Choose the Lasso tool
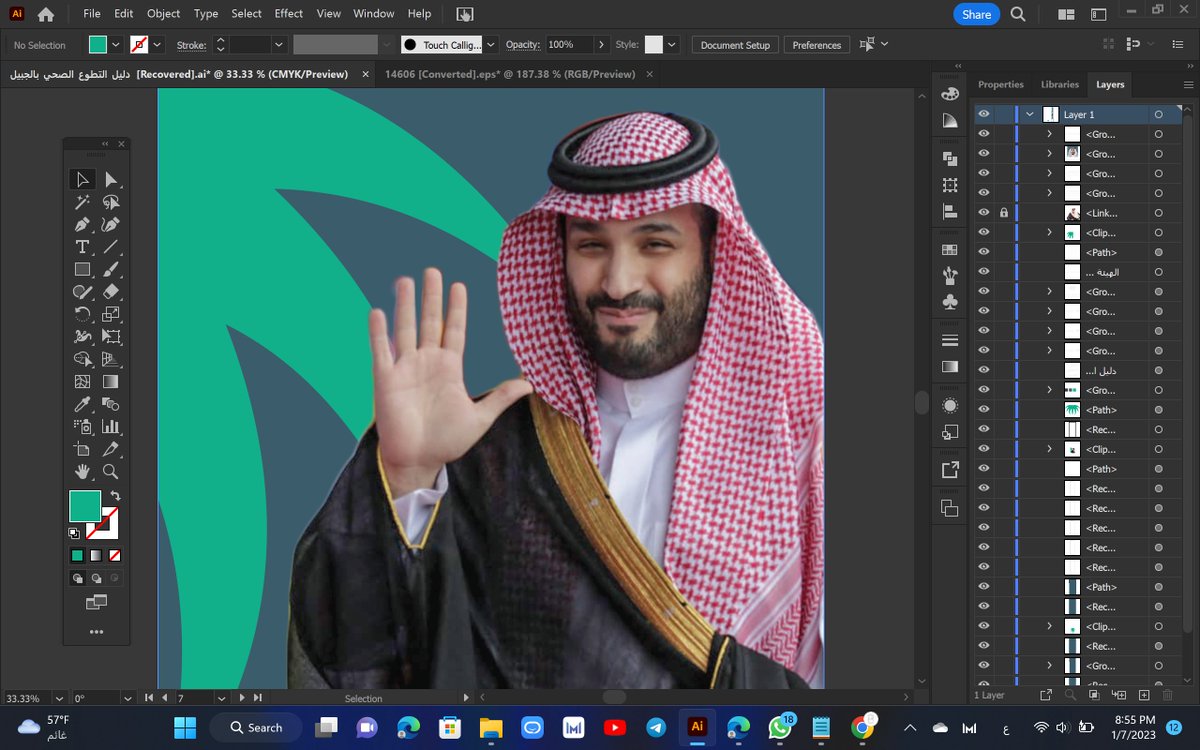Screen dimensions: 1200x750 coord(111,202)
